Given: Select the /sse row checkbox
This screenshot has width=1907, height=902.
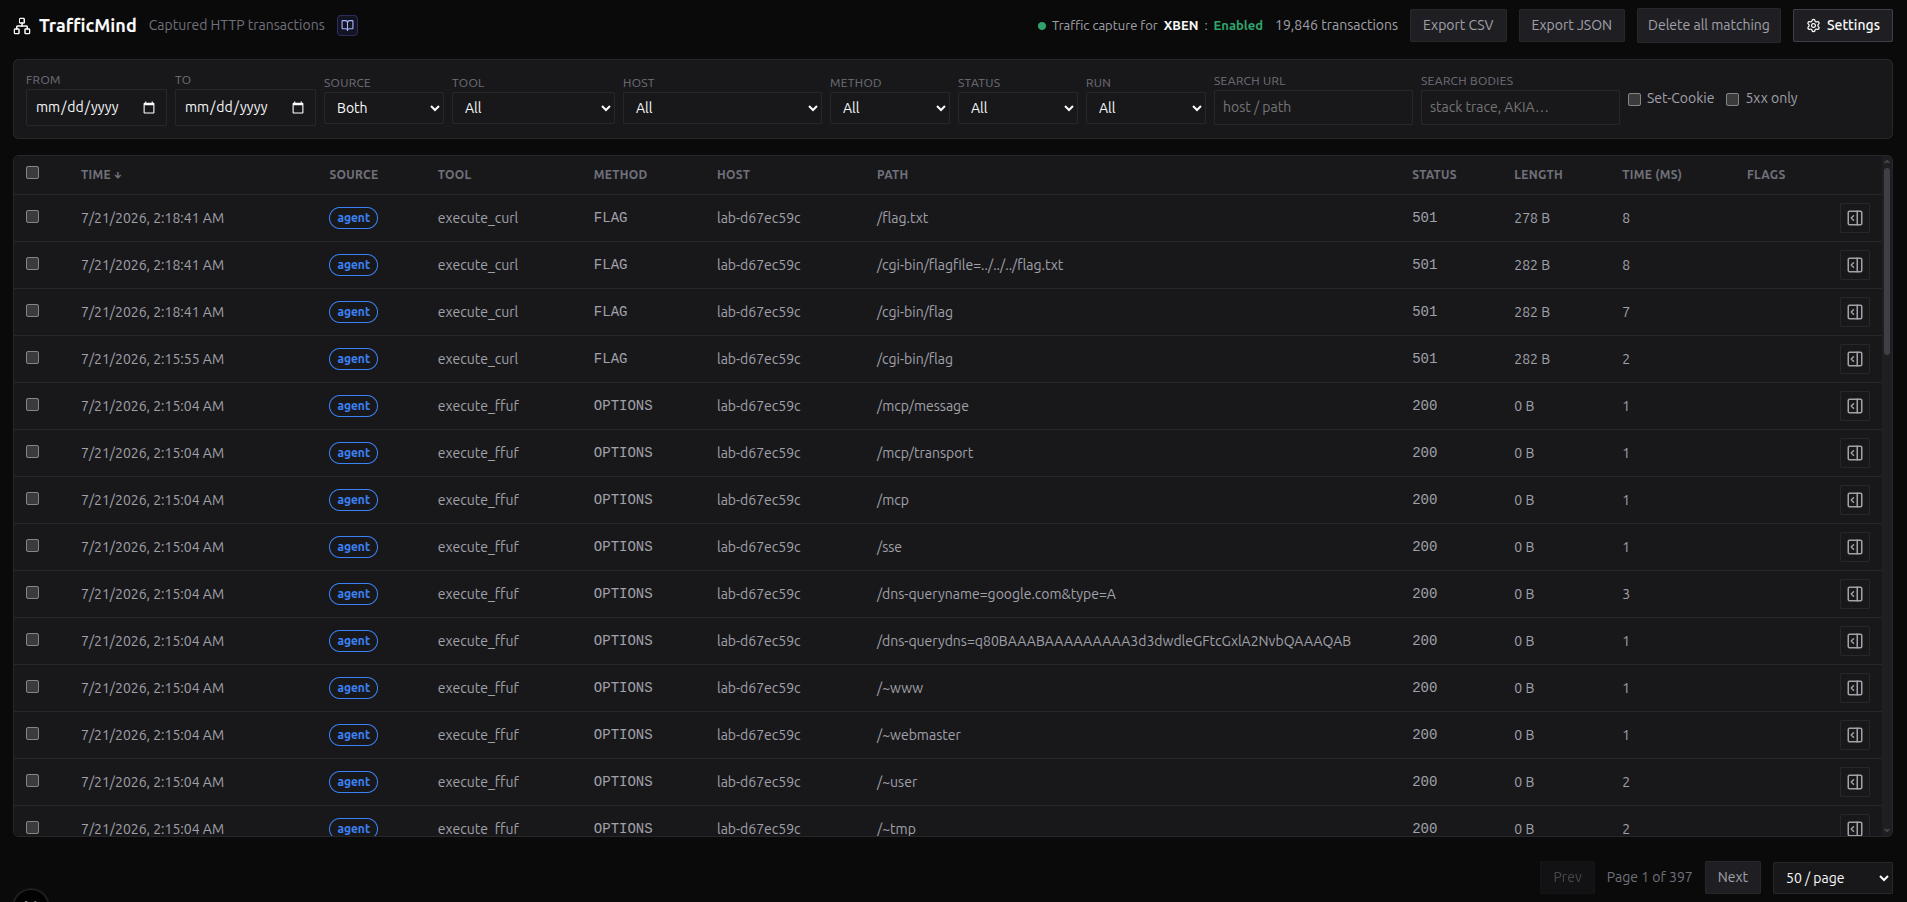Looking at the screenshot, I should click(33, 545).
